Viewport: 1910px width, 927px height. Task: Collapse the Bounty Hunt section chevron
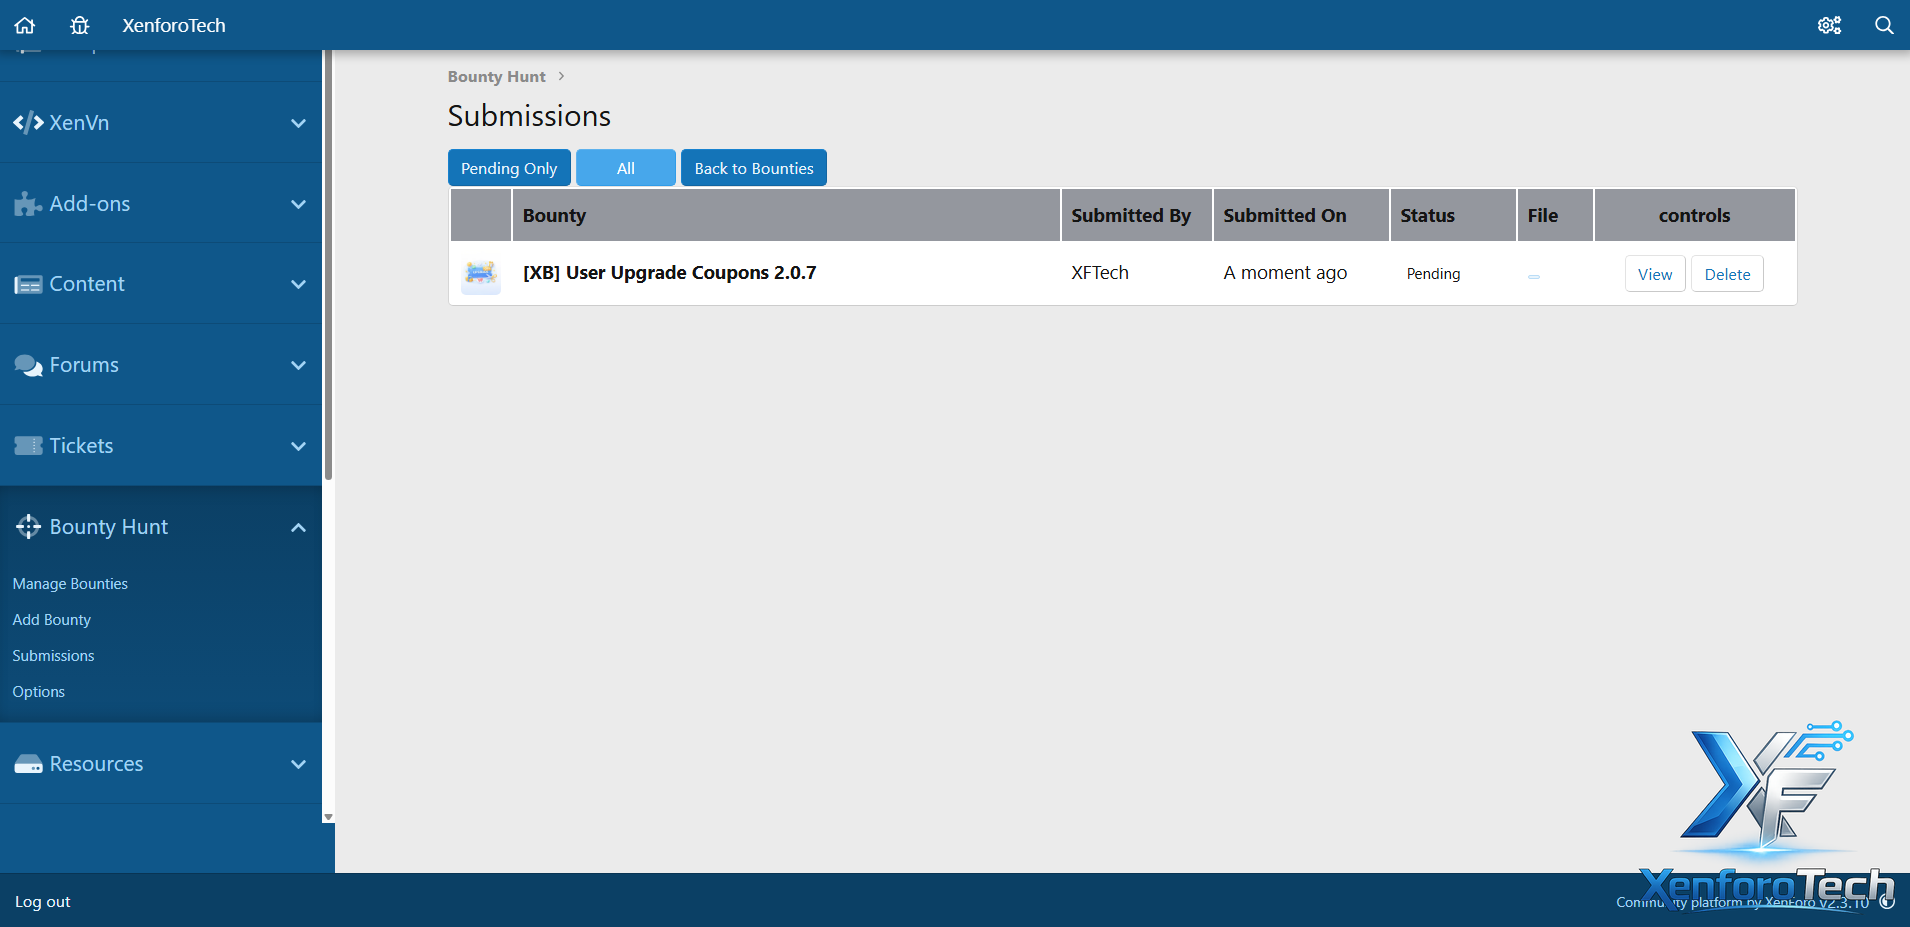click(298, 527)
